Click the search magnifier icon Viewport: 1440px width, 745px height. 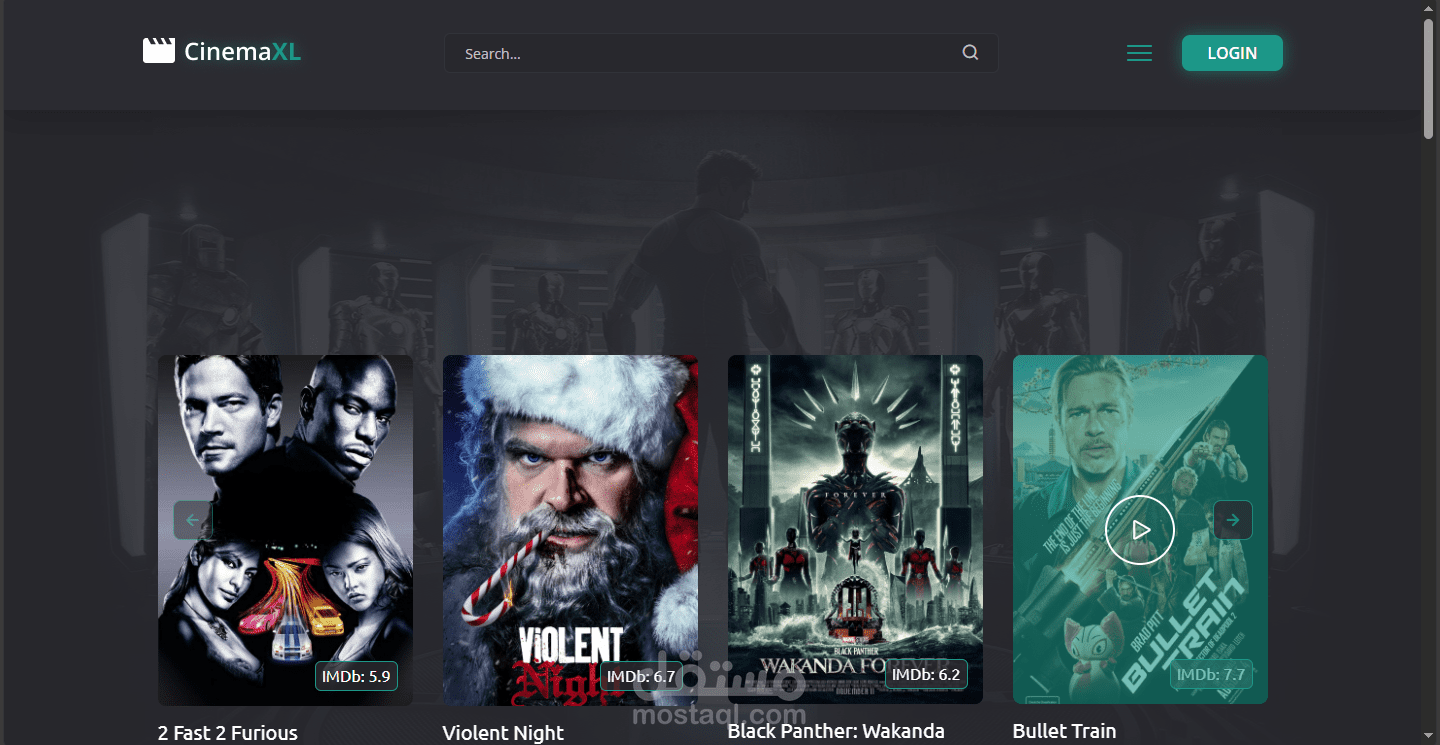tap(970, 53)
